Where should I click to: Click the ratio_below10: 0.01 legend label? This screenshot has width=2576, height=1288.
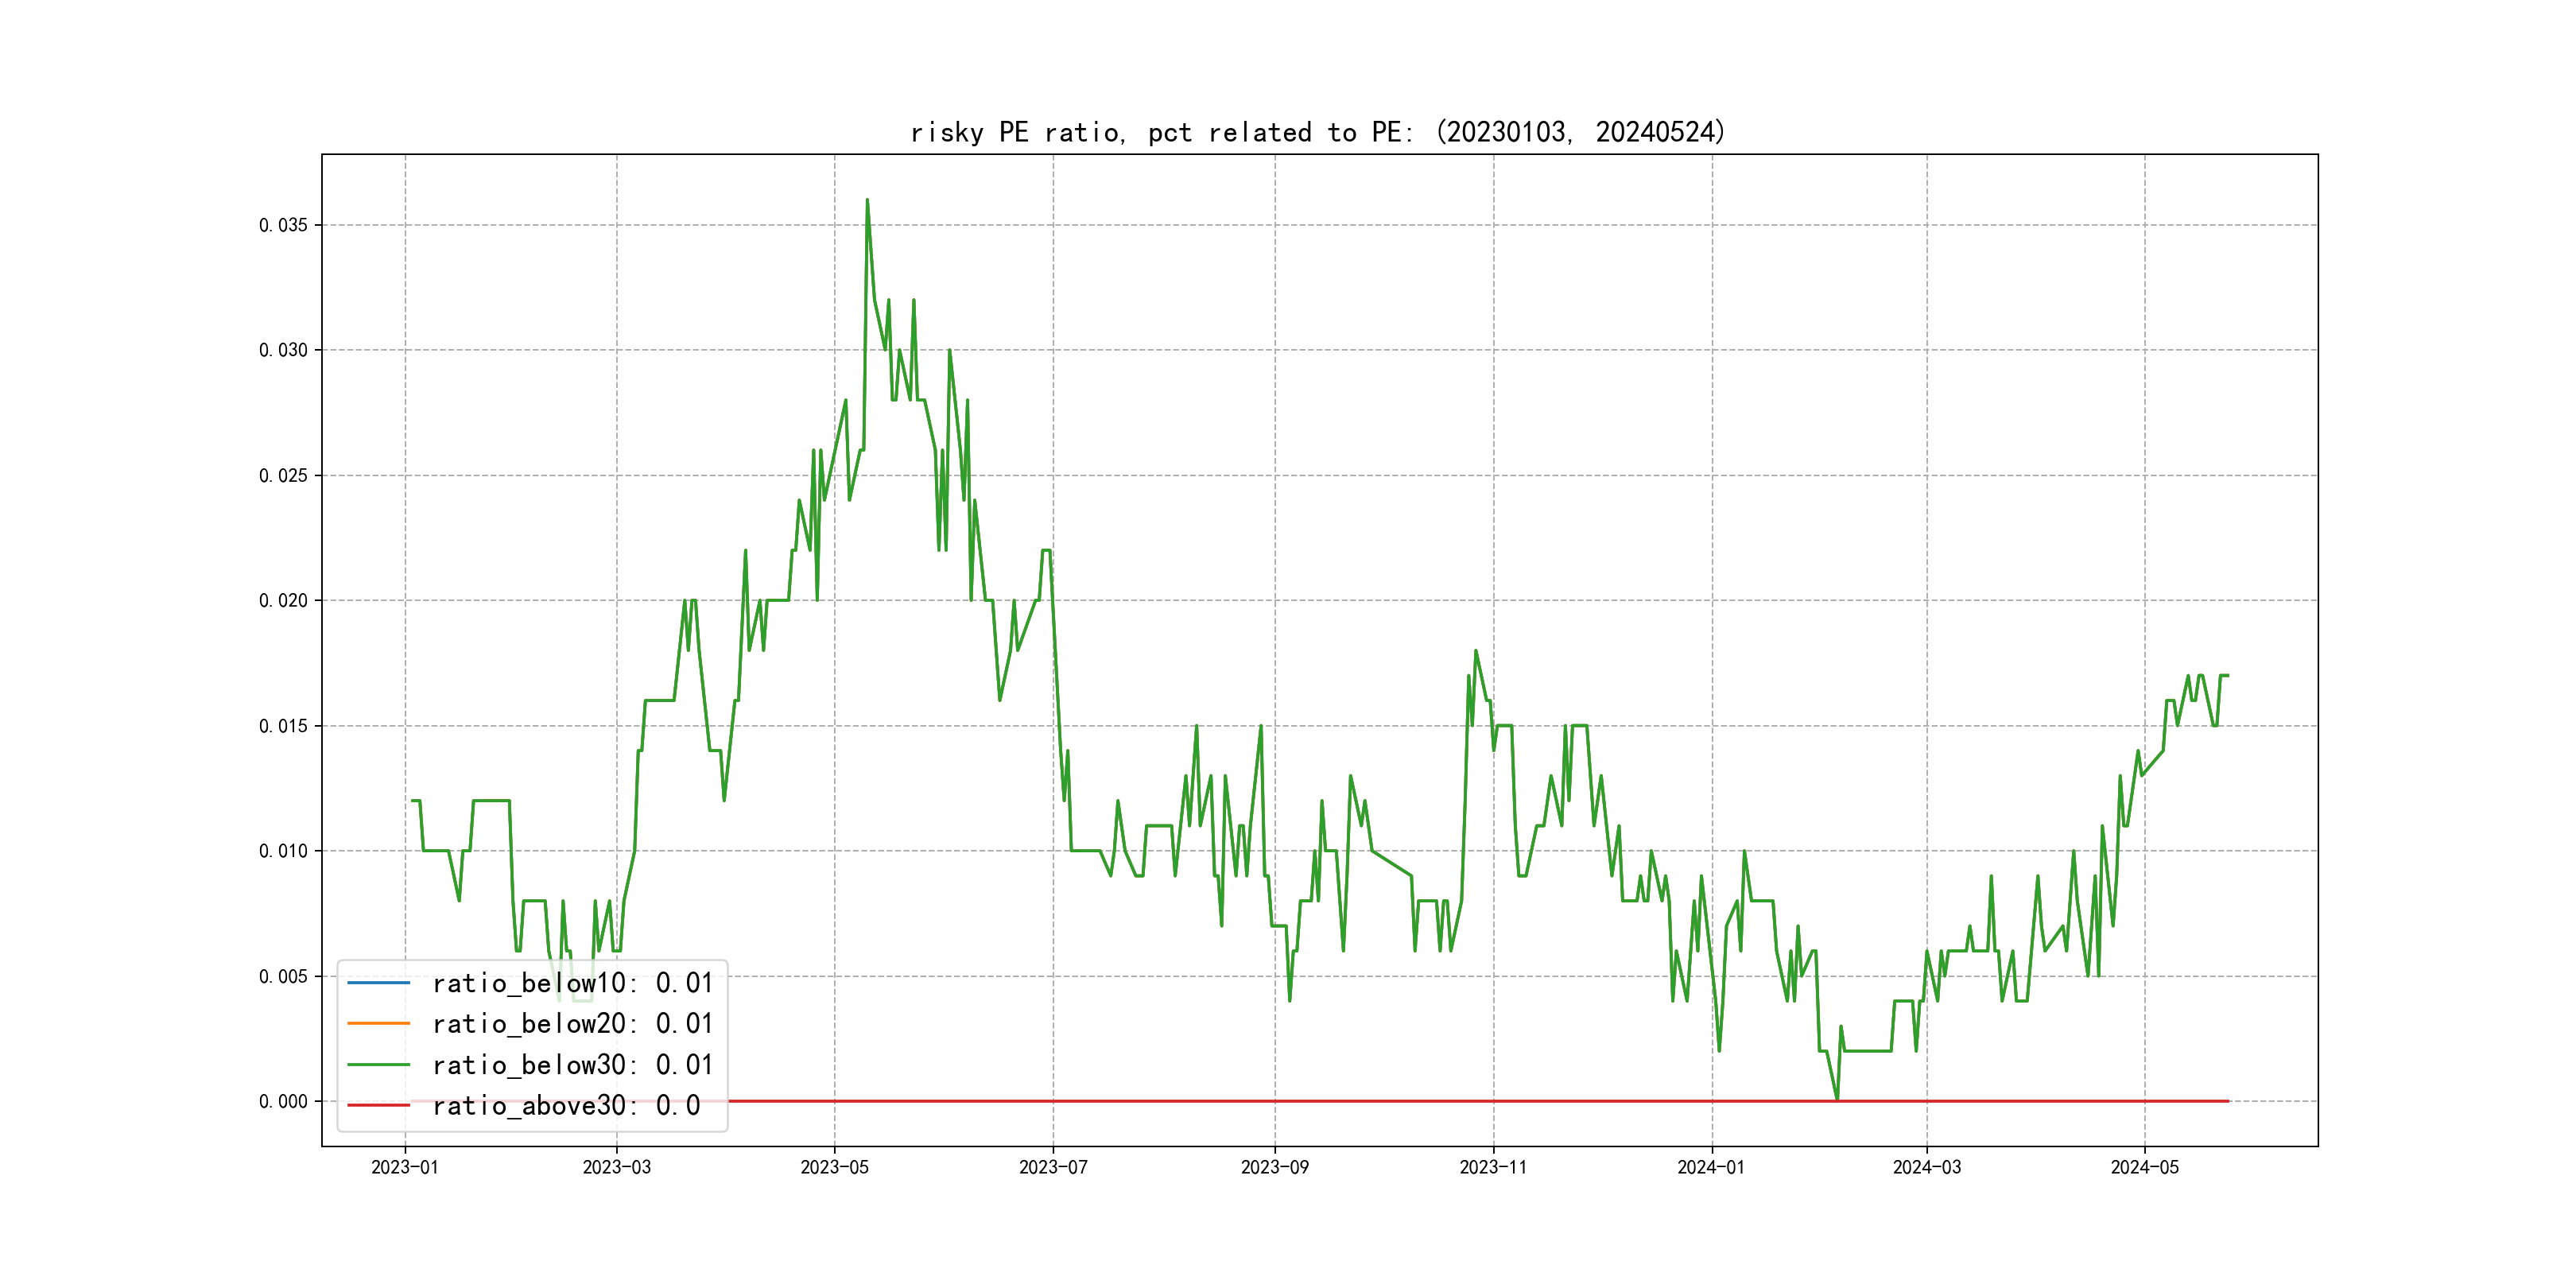[x=572, y=983]
